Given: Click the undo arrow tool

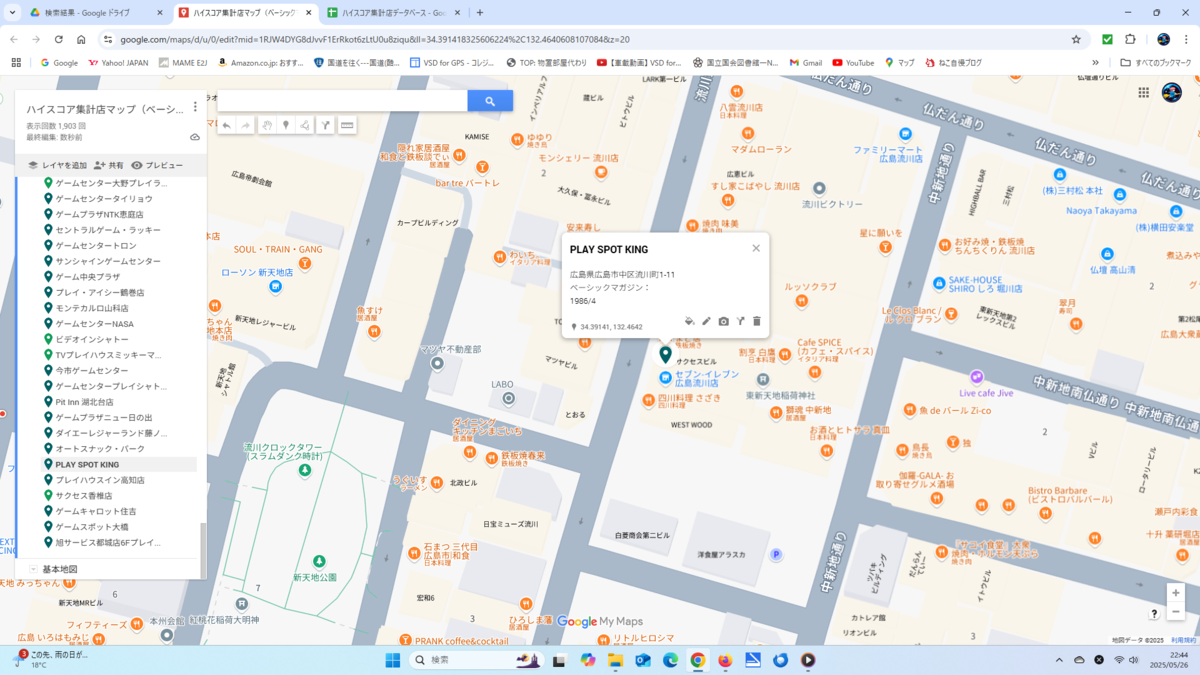Looking at the screenshot, I should [x=227, y=126].
